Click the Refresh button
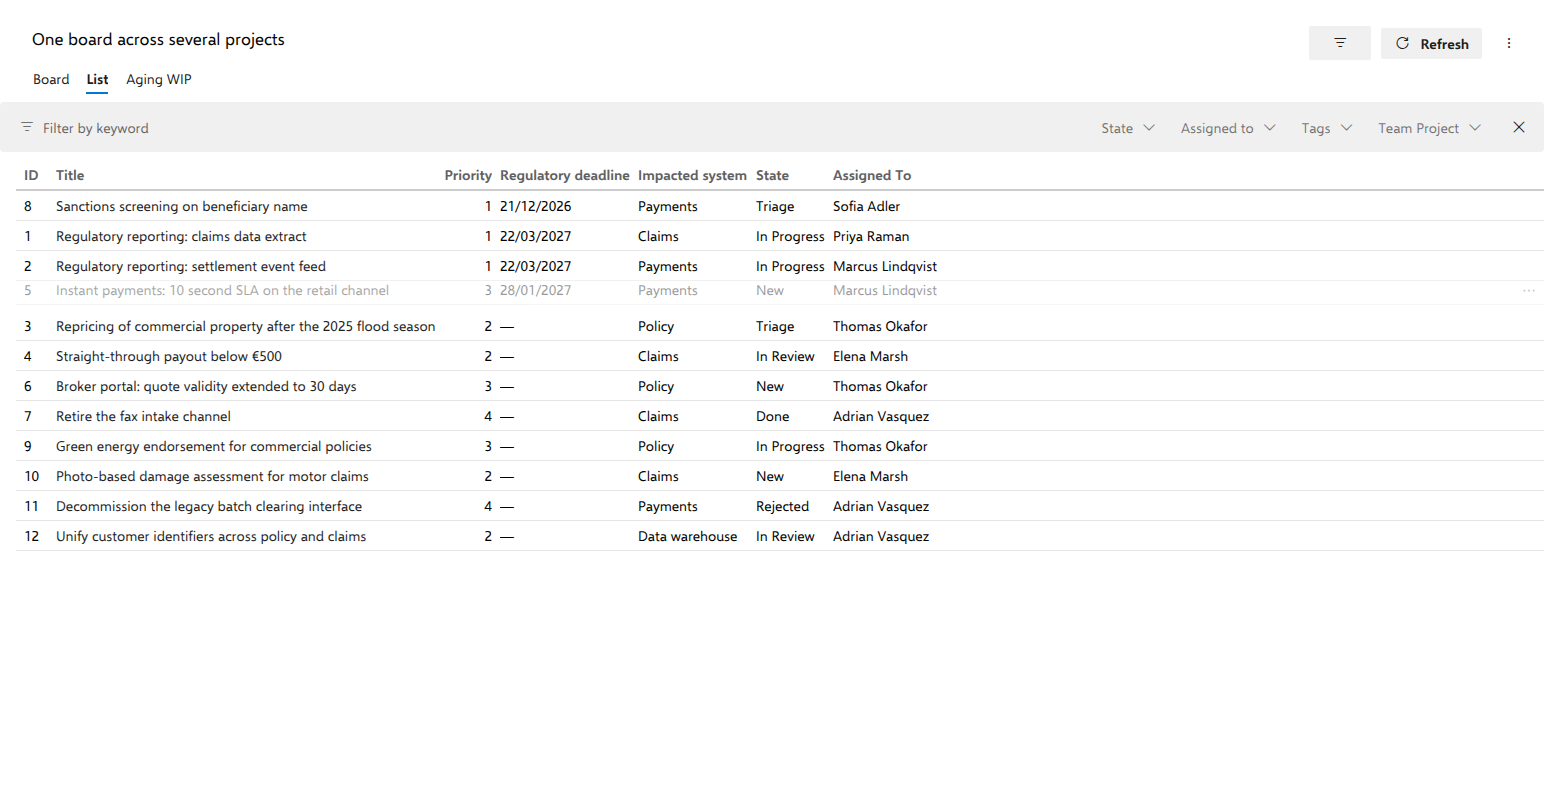This screenshot has width=1560, height=800. tap(1431, 43)
